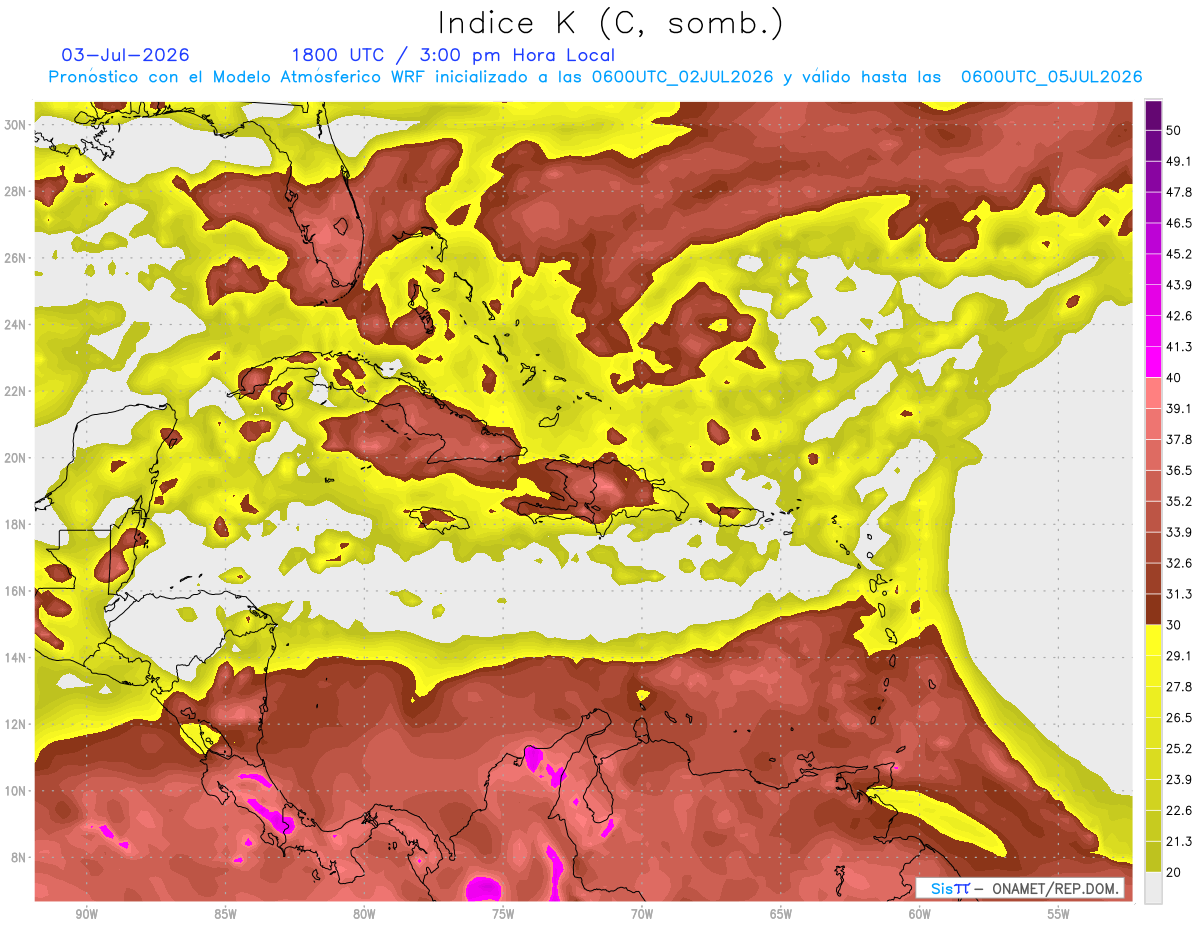Pick the olive swatch between 20 and 21.3

click(1153, 856)
